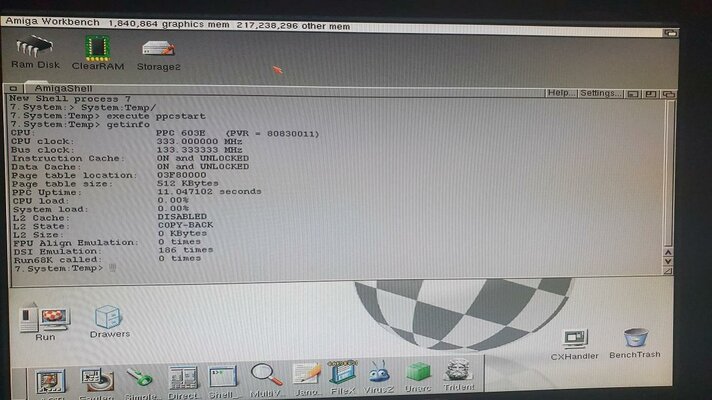Start VirusZ from the dock

tap(379, 378)
